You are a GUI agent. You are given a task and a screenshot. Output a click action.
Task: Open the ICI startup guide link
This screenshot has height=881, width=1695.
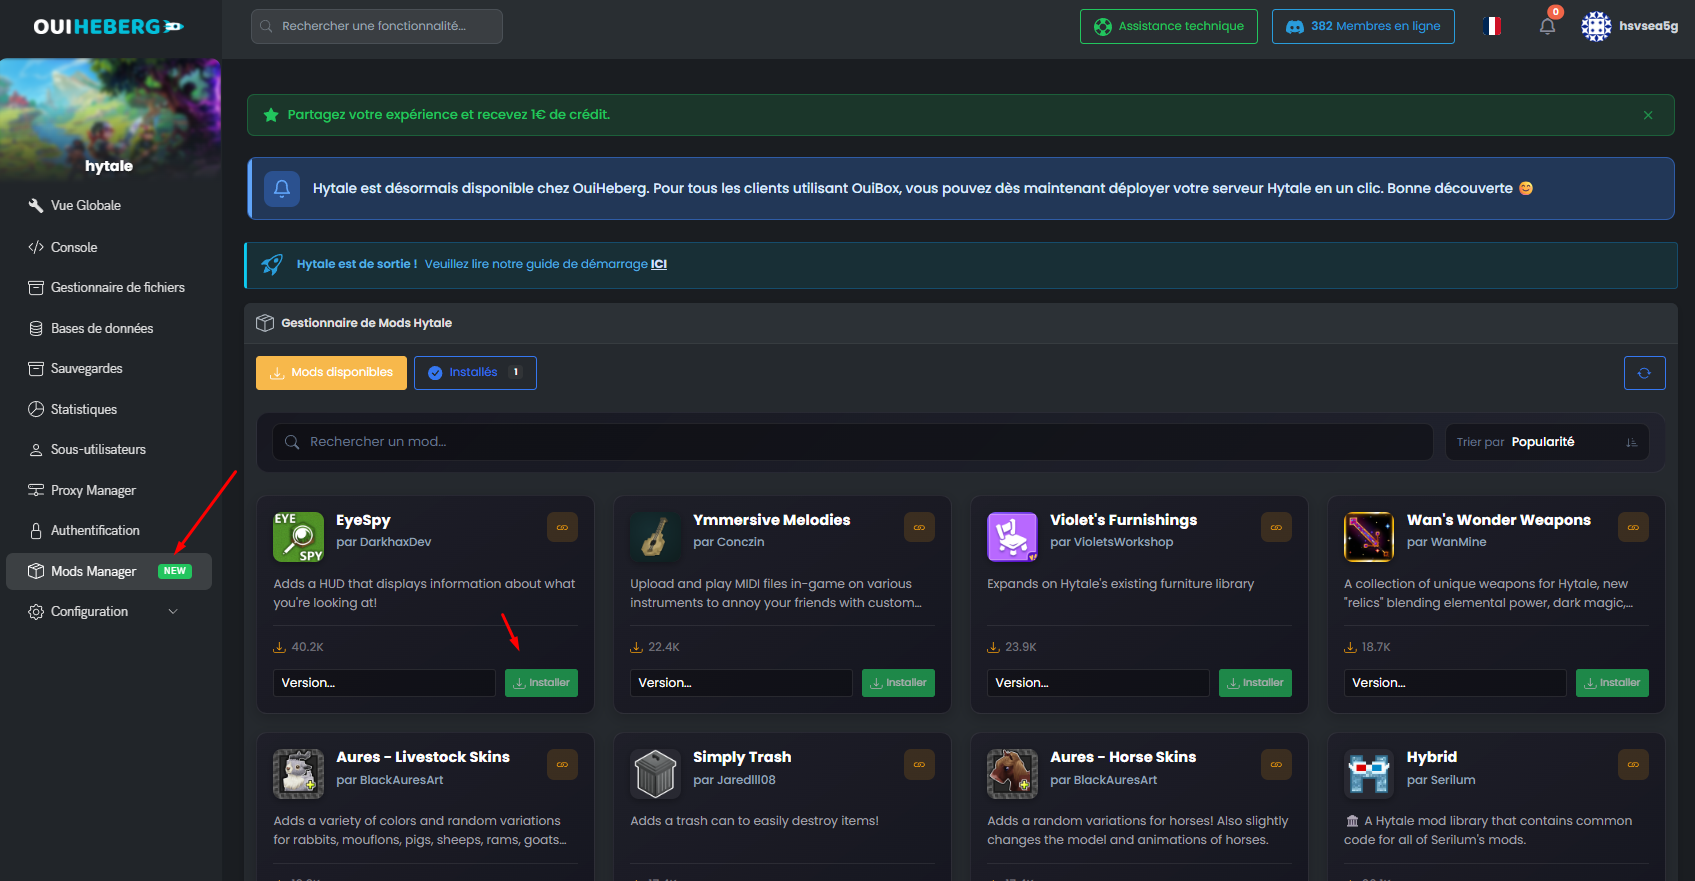coord(658,264)
